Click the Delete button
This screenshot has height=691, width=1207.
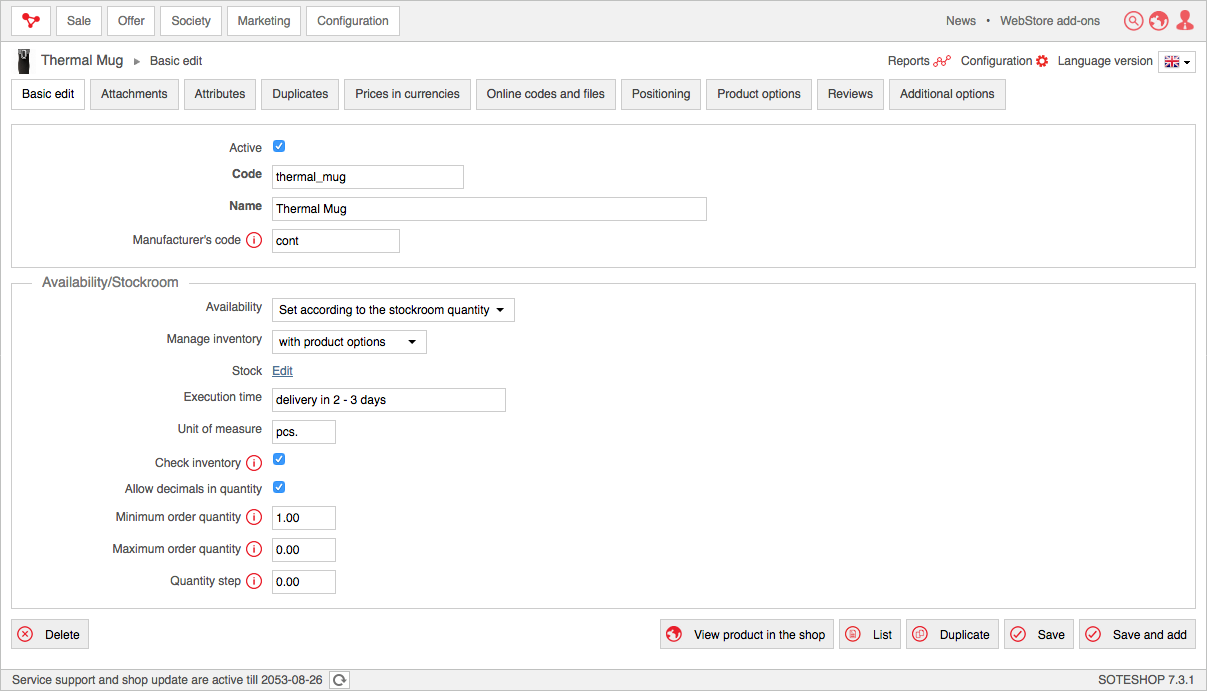click(x=50, y=634)
